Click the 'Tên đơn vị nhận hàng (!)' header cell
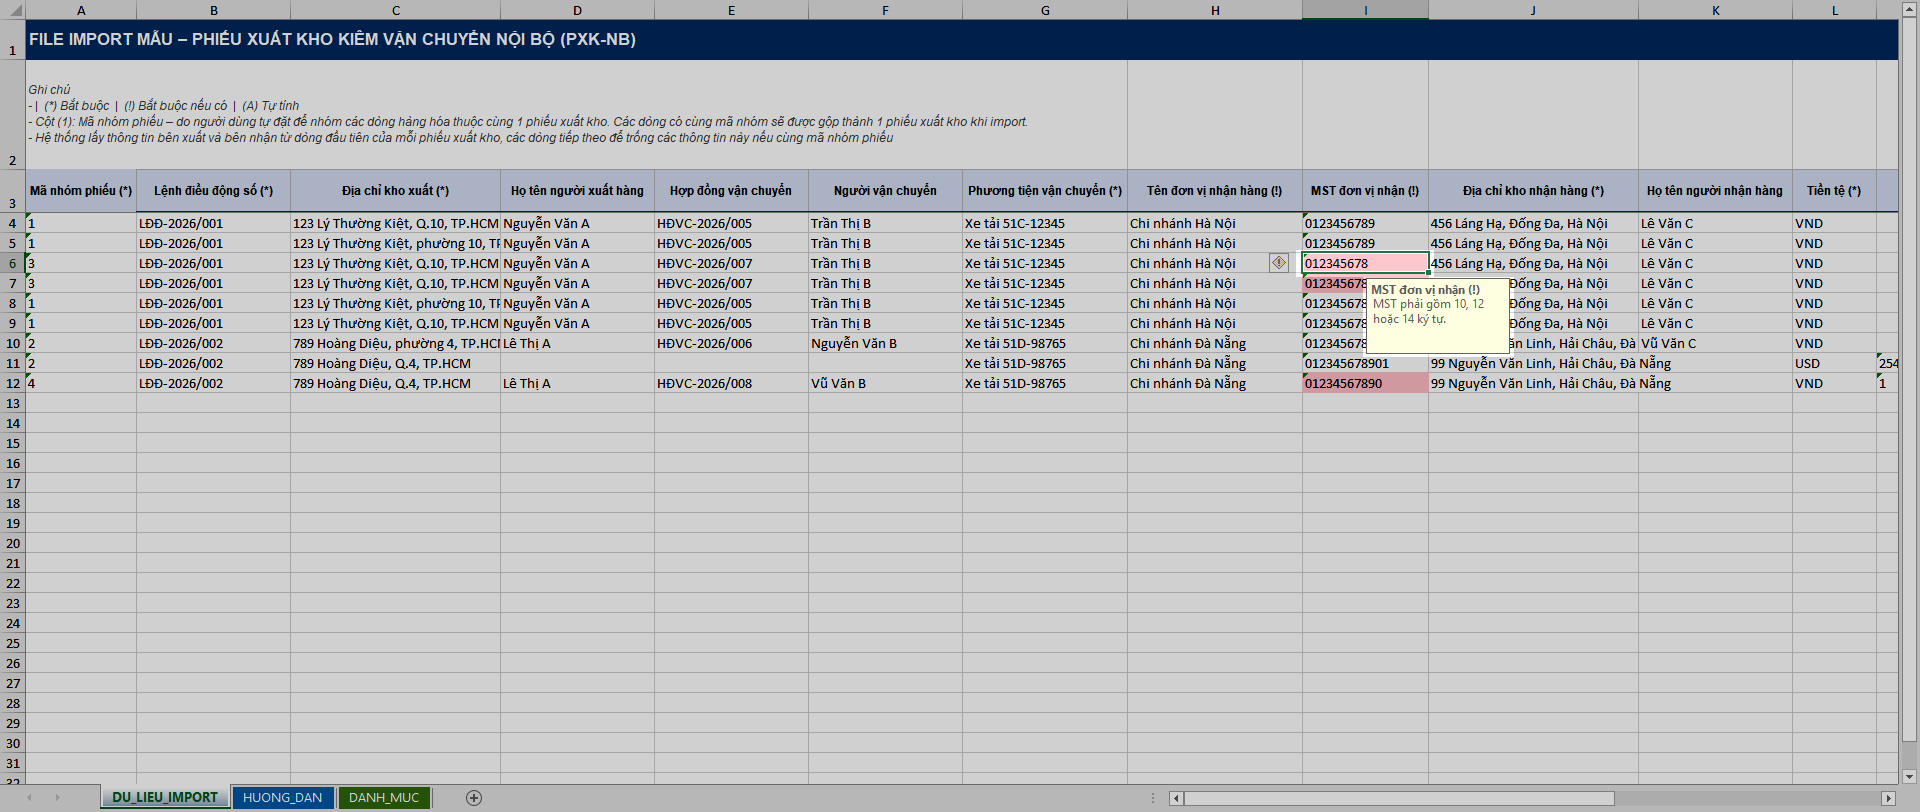 (x=1215, y=190)
